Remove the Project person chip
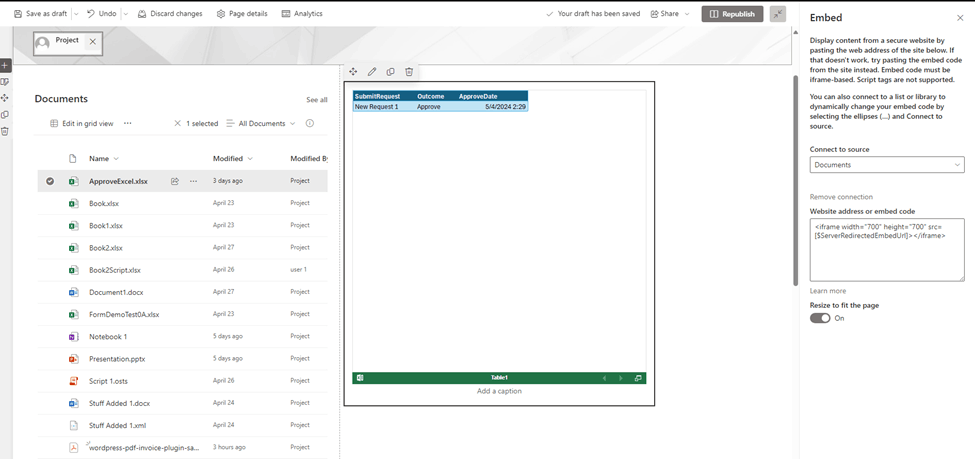 [x=93, y=42]
